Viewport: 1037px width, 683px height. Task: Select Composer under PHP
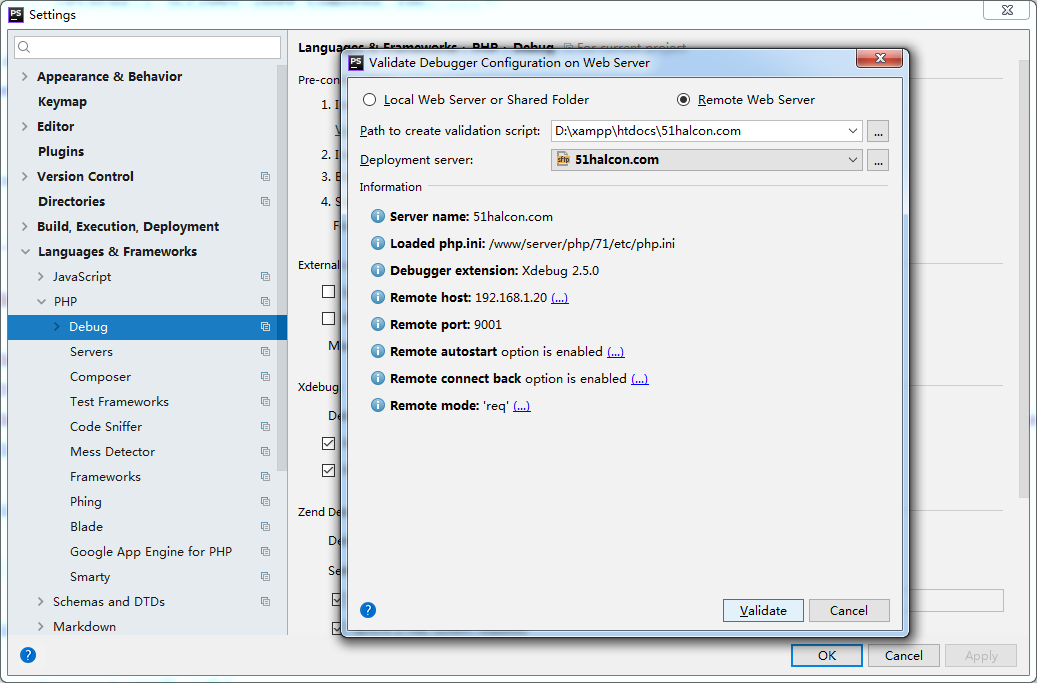[x=101, y=377]
